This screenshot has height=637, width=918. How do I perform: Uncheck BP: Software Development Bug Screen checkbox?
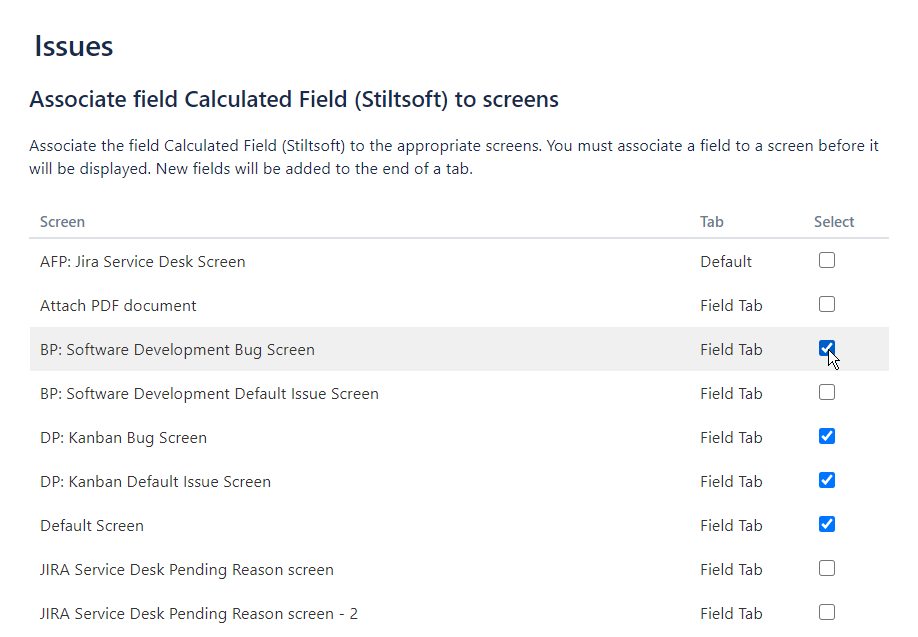click(x=826, y=349)
